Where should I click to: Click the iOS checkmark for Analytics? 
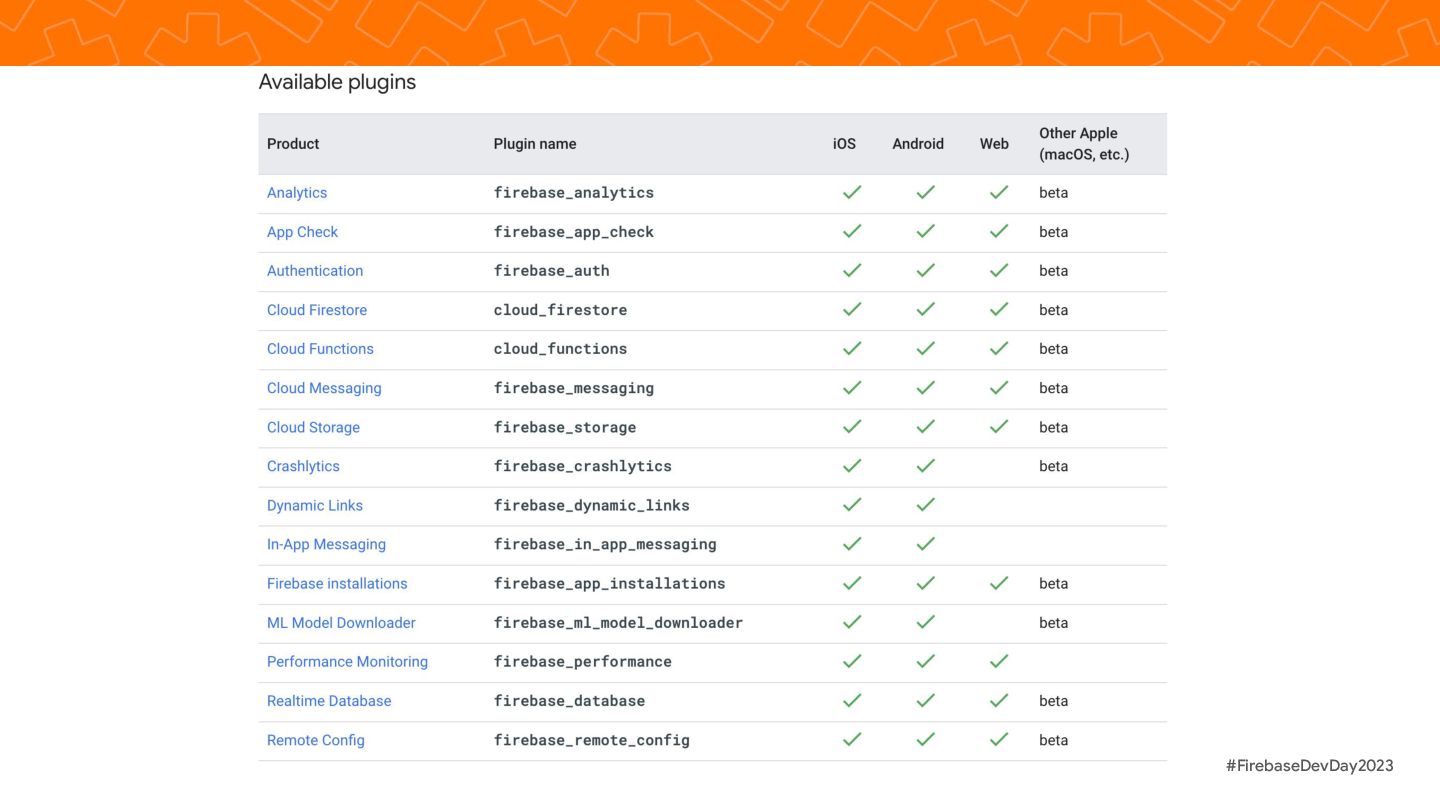[x=852, y=192]
